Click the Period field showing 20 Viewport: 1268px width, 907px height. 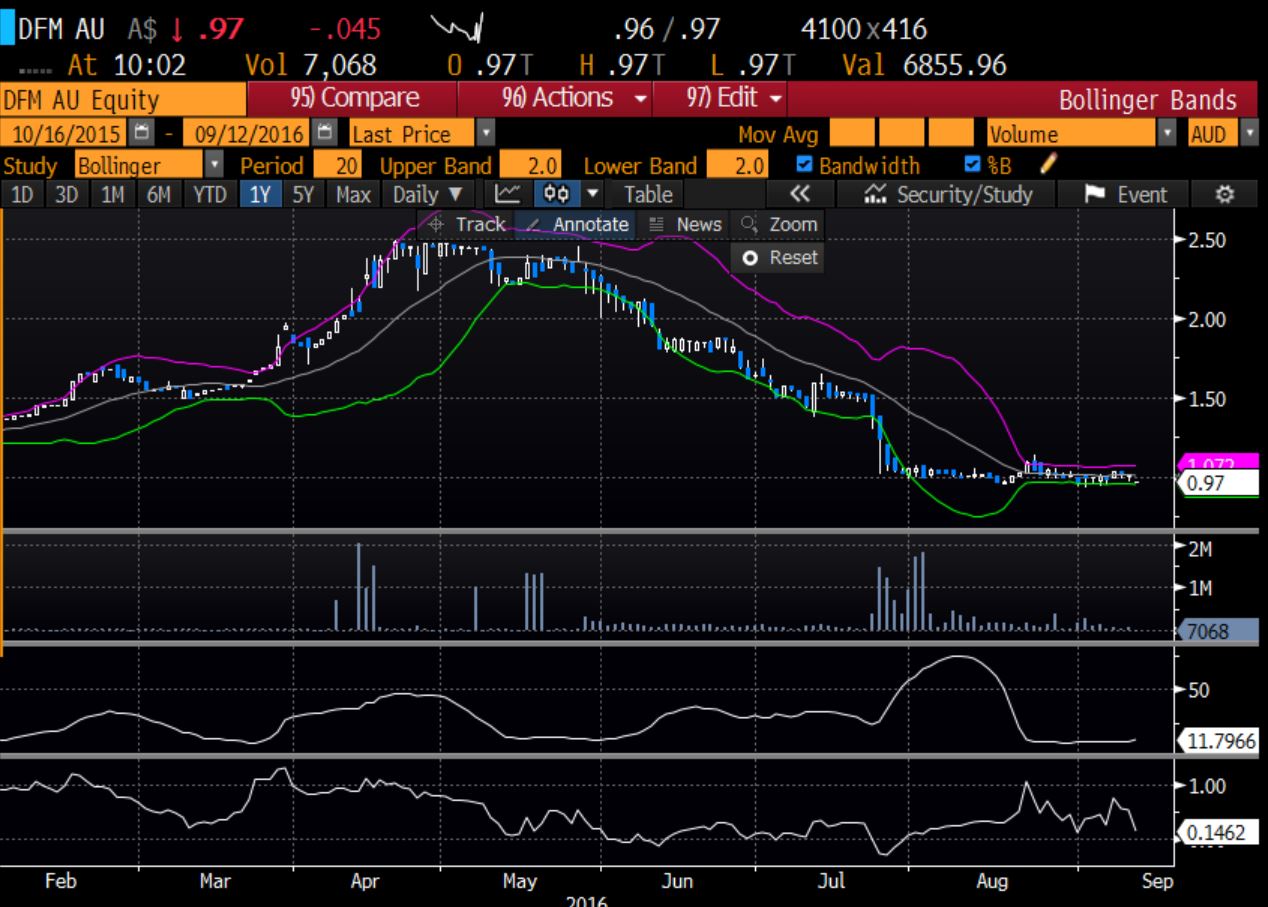tap(336, 164)
